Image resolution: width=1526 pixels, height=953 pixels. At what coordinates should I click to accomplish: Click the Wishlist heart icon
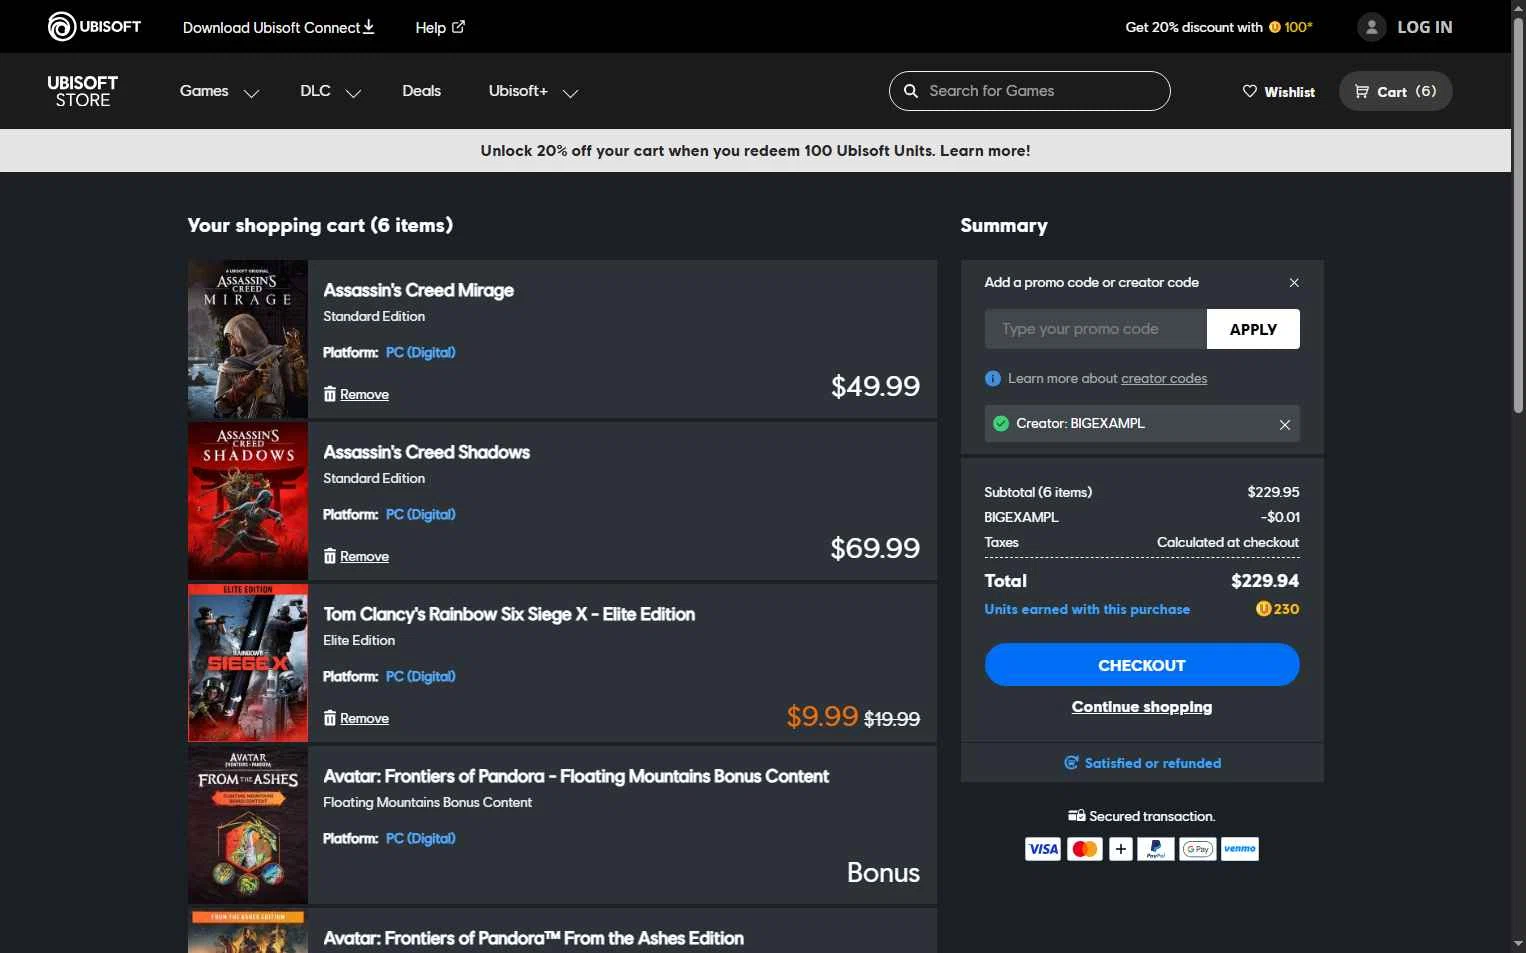1250,91
